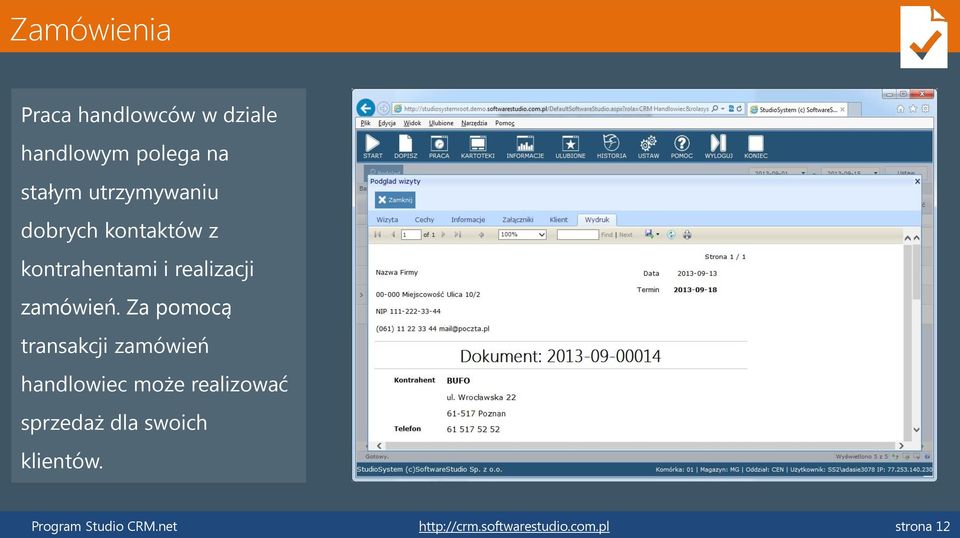Viewport: 960px width, 538px height.
Task: Switch to the Załączniki tab
Action: pyautogui.click(x=517, y=220)
